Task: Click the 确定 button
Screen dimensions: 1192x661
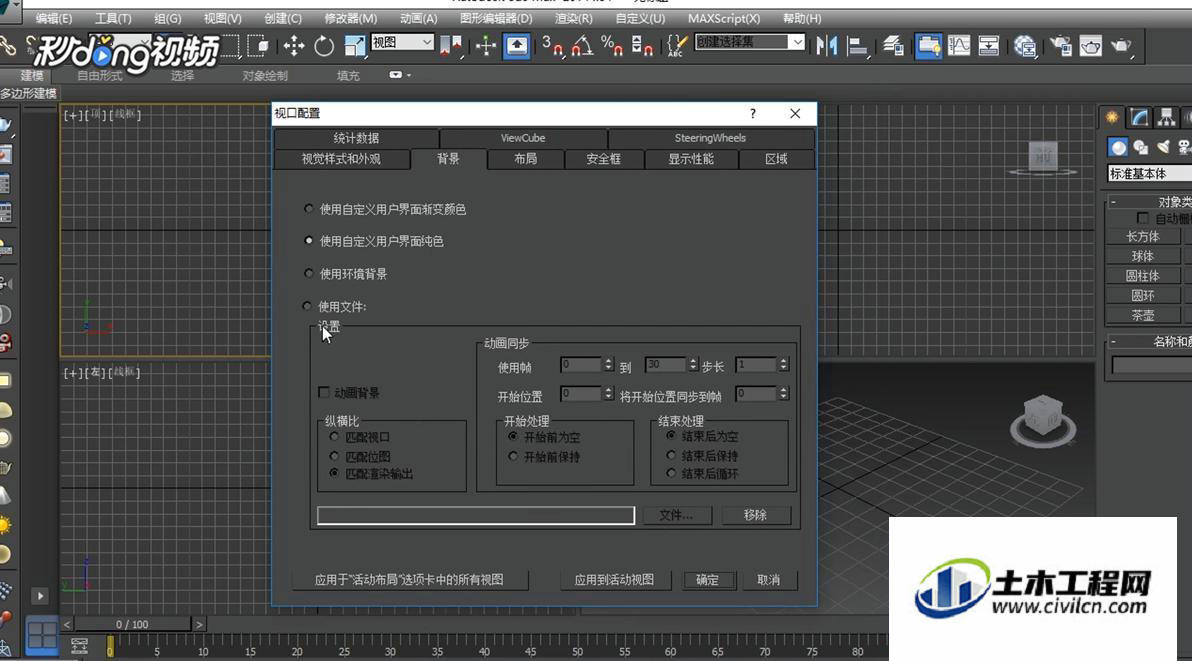Action: (708, 580)
